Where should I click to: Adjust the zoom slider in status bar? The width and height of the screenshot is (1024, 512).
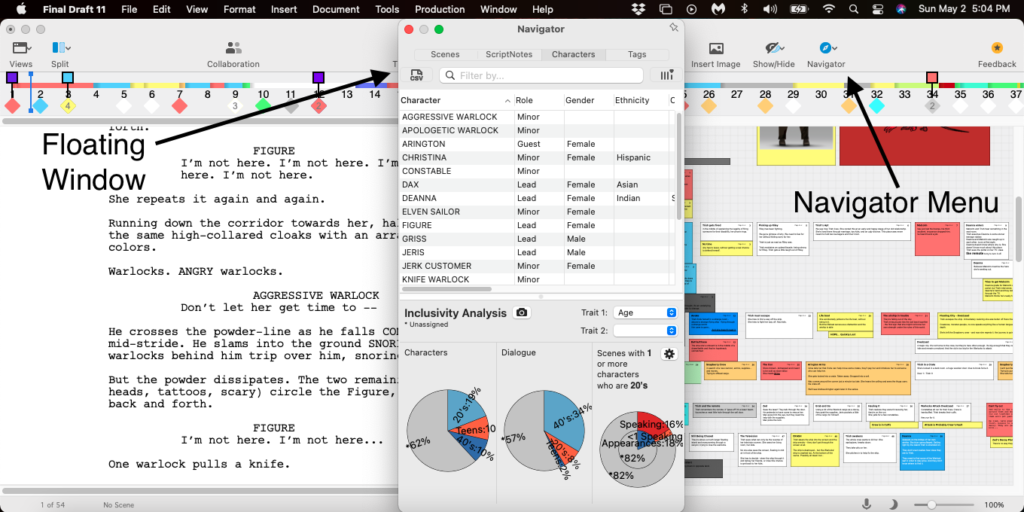(932, 504)
